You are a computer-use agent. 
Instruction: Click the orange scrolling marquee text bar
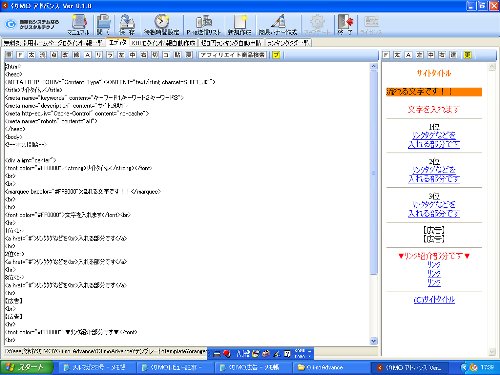click(x=434, y=92)
